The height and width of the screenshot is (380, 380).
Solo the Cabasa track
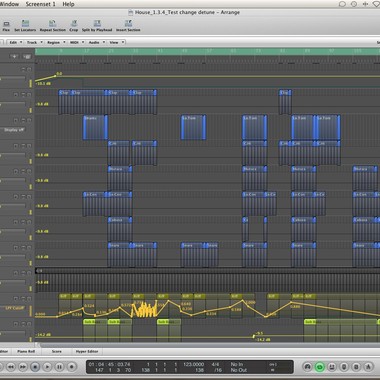29,222
